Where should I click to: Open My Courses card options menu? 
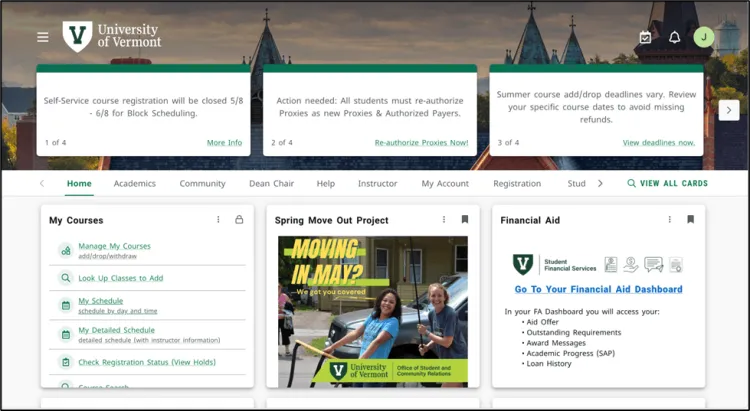click(x=218, y=220)
